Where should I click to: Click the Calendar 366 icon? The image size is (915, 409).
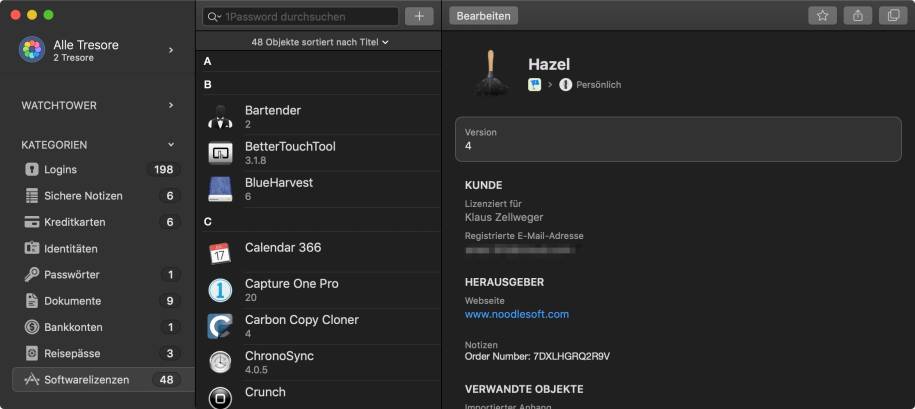(220, 254)
